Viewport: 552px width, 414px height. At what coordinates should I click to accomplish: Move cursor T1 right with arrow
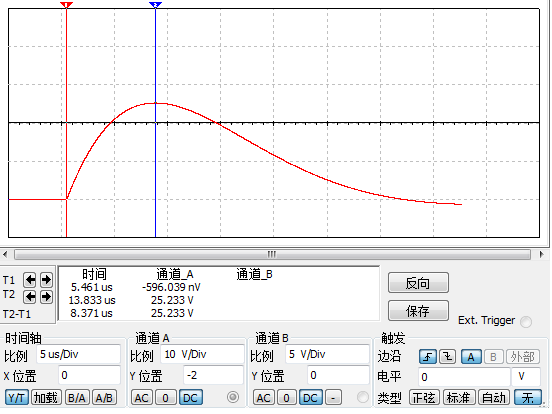(46, 280)
